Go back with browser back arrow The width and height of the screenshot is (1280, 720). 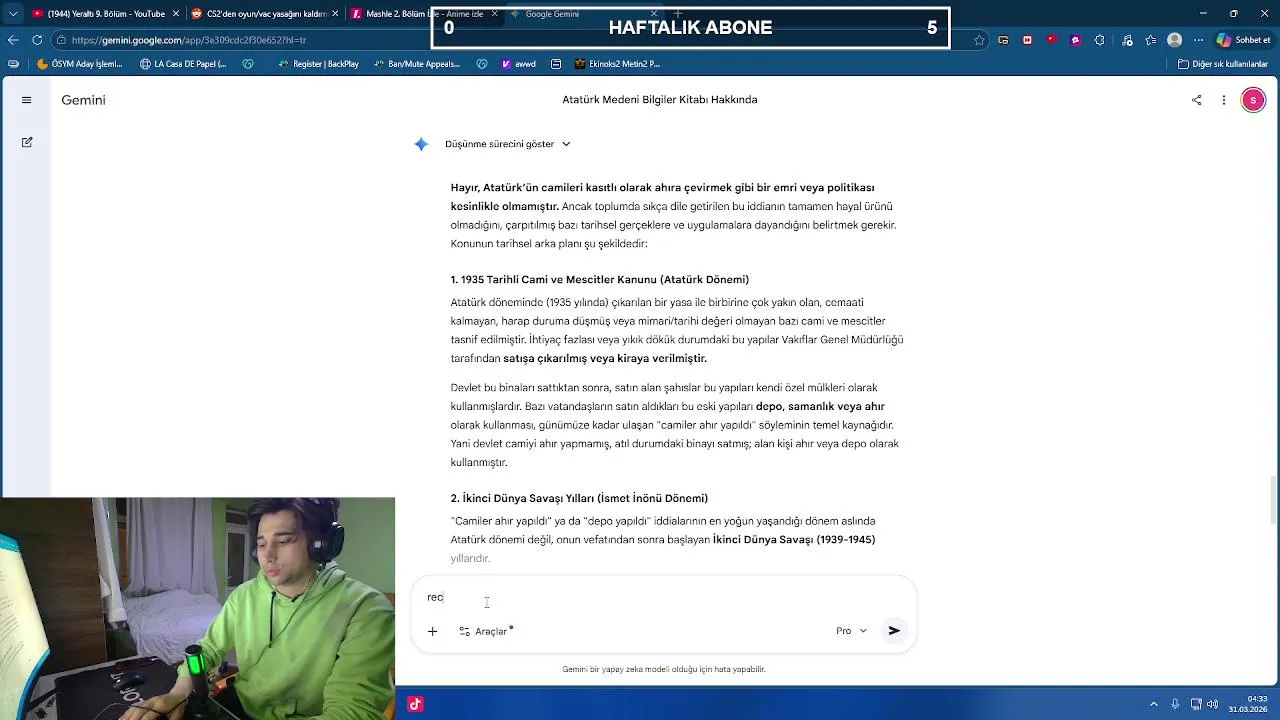(13, 40)
